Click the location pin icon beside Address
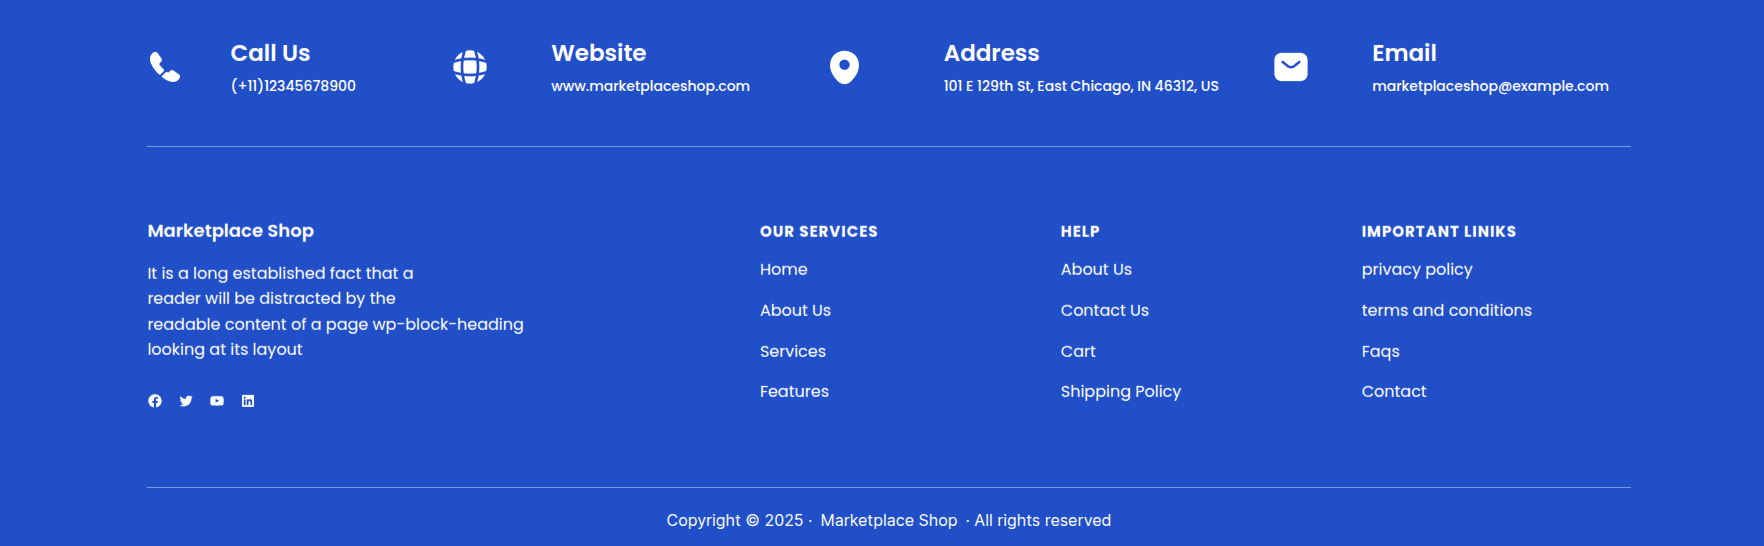The width and height of the screenshot is (1764, 546). pos(844,67)
